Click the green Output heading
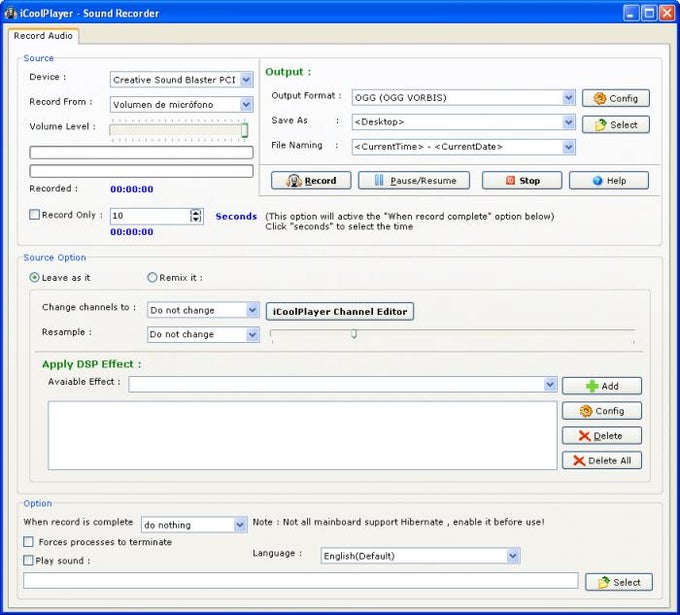This screenshot has width=680, height=615. tap(288, 72)
